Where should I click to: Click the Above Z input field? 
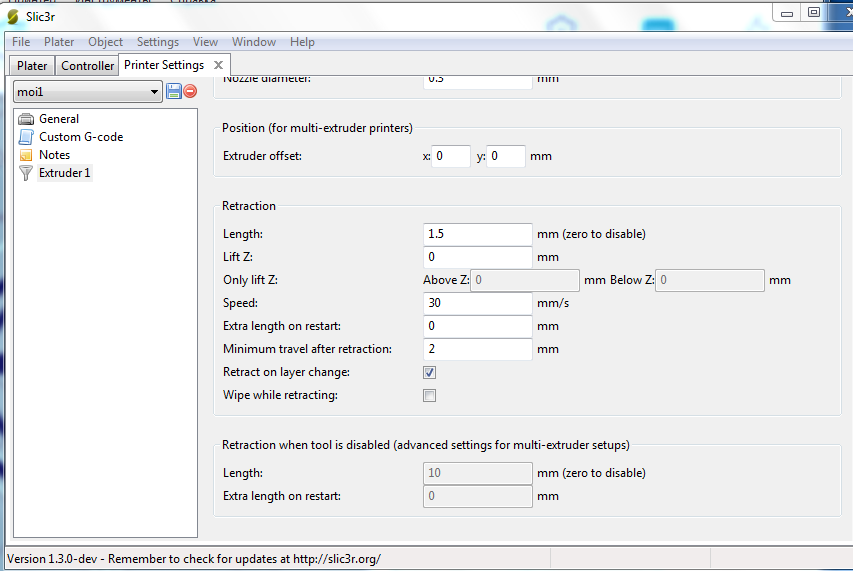click(525, 280)
